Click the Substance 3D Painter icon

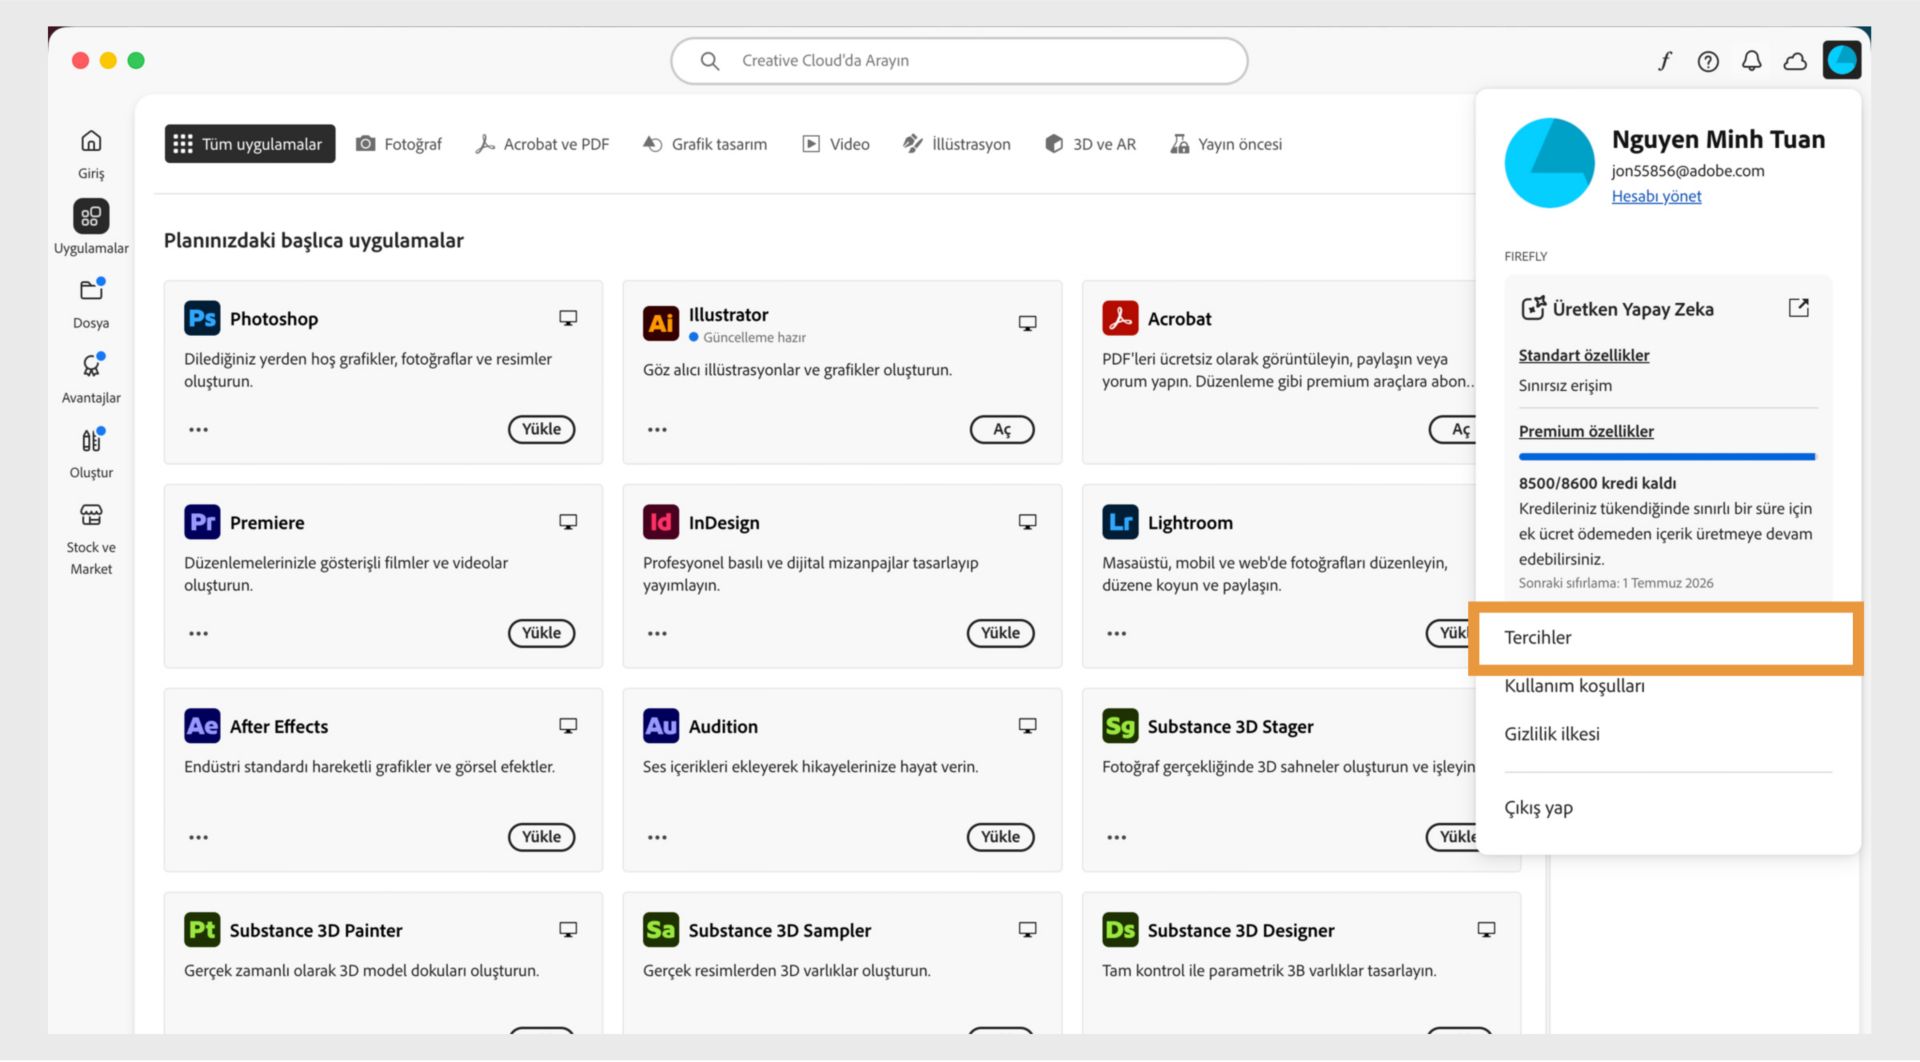point(202,930)
